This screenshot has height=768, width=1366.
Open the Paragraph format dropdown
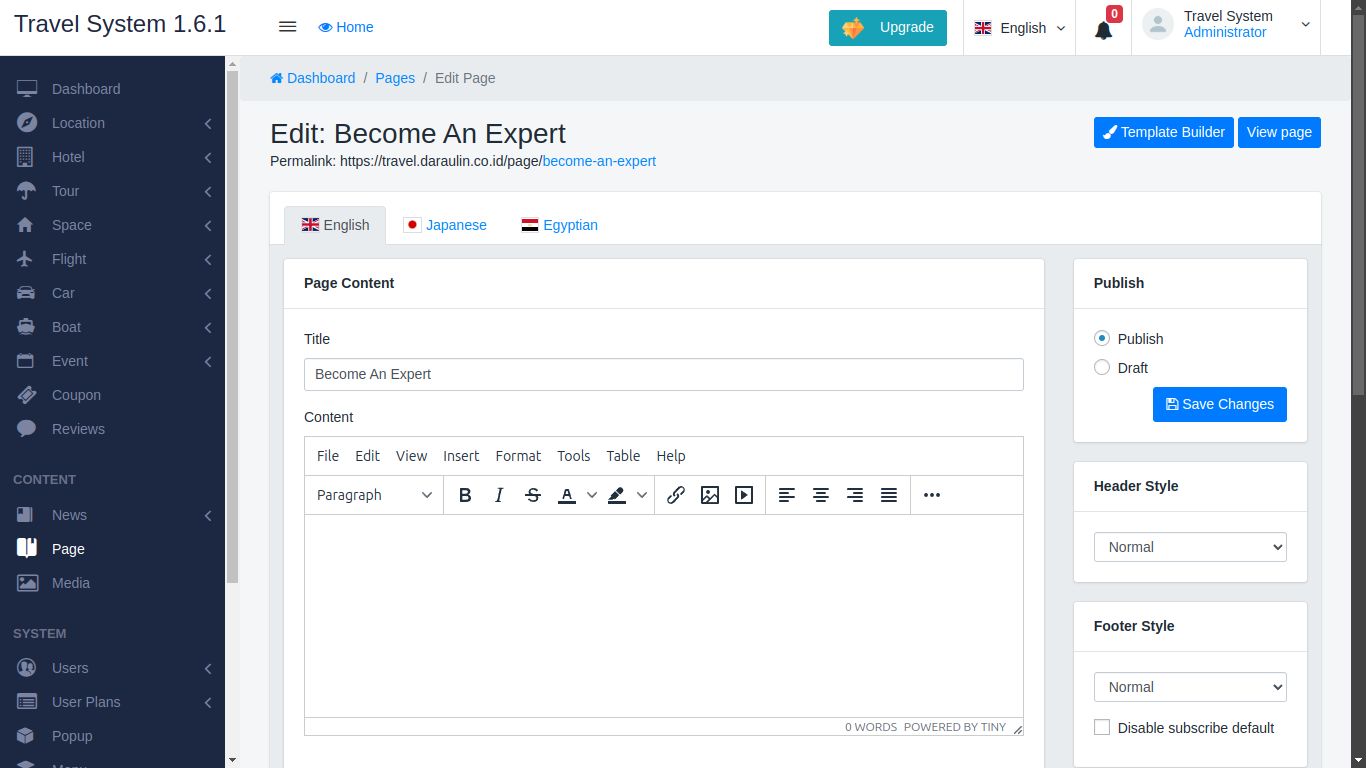pos(374,495)
